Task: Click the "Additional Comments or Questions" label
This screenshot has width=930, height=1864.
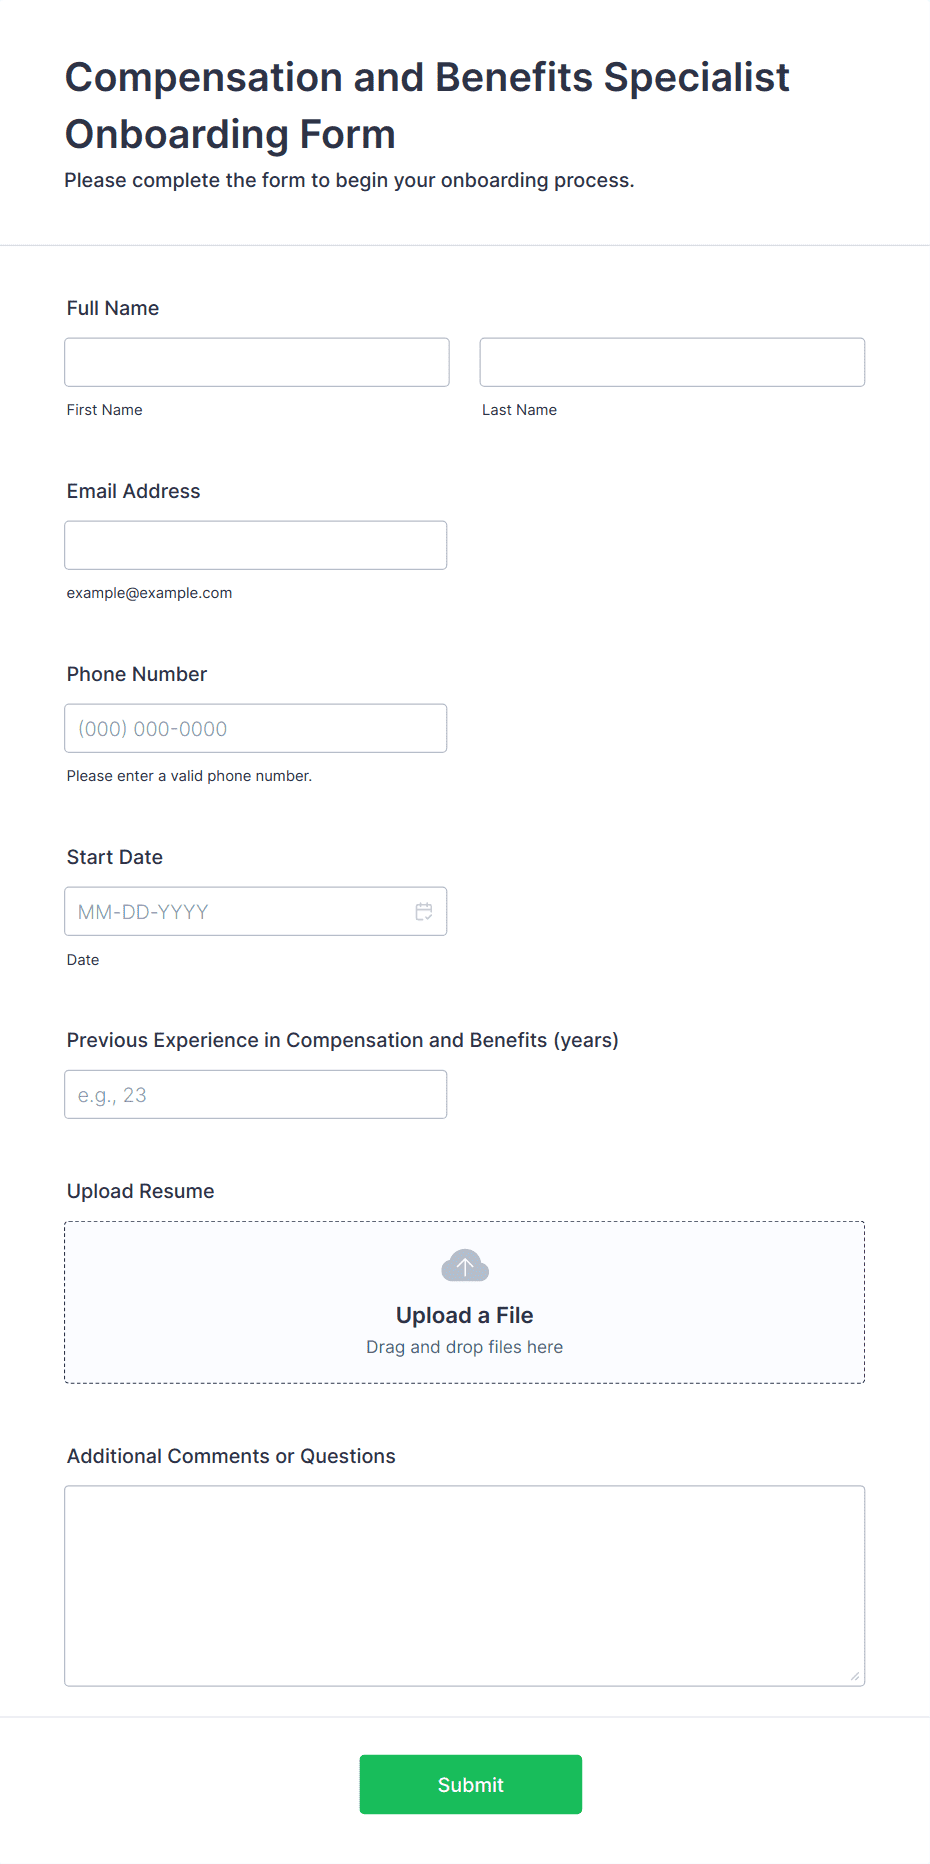Action: [231, 1456]
